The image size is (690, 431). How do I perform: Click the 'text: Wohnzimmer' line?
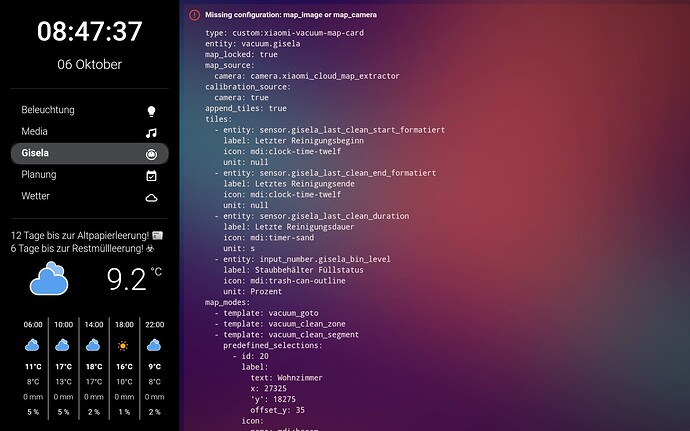pyautogui.click(x=286, y=378)
